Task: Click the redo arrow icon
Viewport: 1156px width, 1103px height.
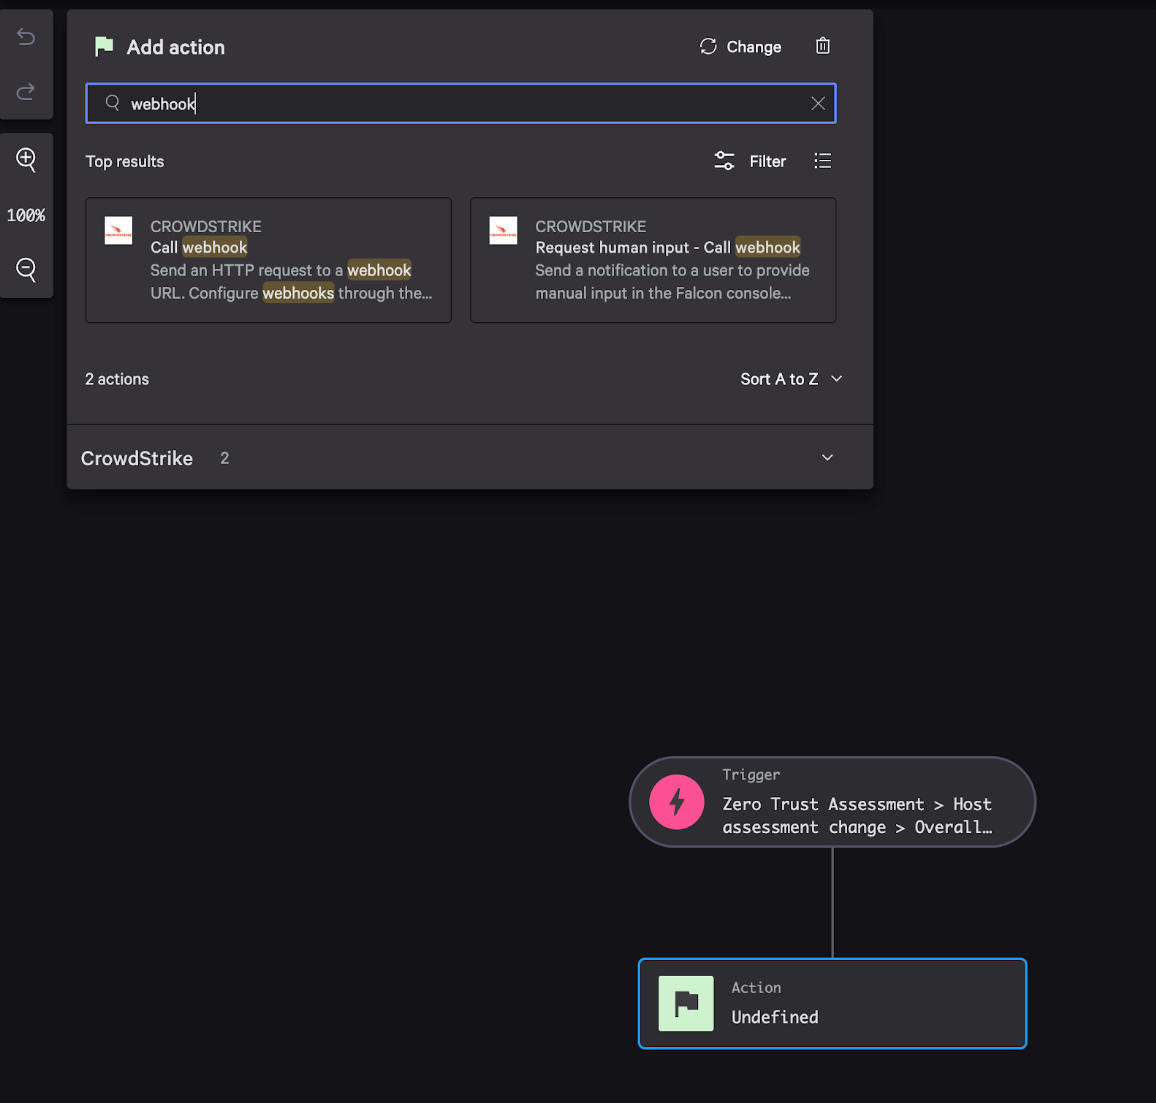Action: click(x=26, y=92)
